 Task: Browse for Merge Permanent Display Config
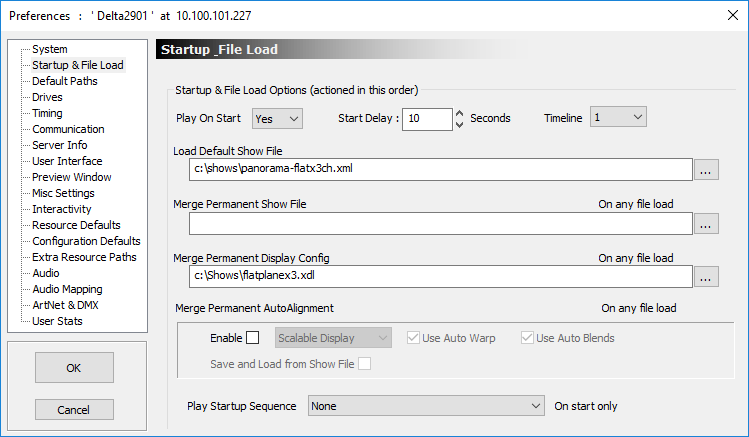(706, 277)
